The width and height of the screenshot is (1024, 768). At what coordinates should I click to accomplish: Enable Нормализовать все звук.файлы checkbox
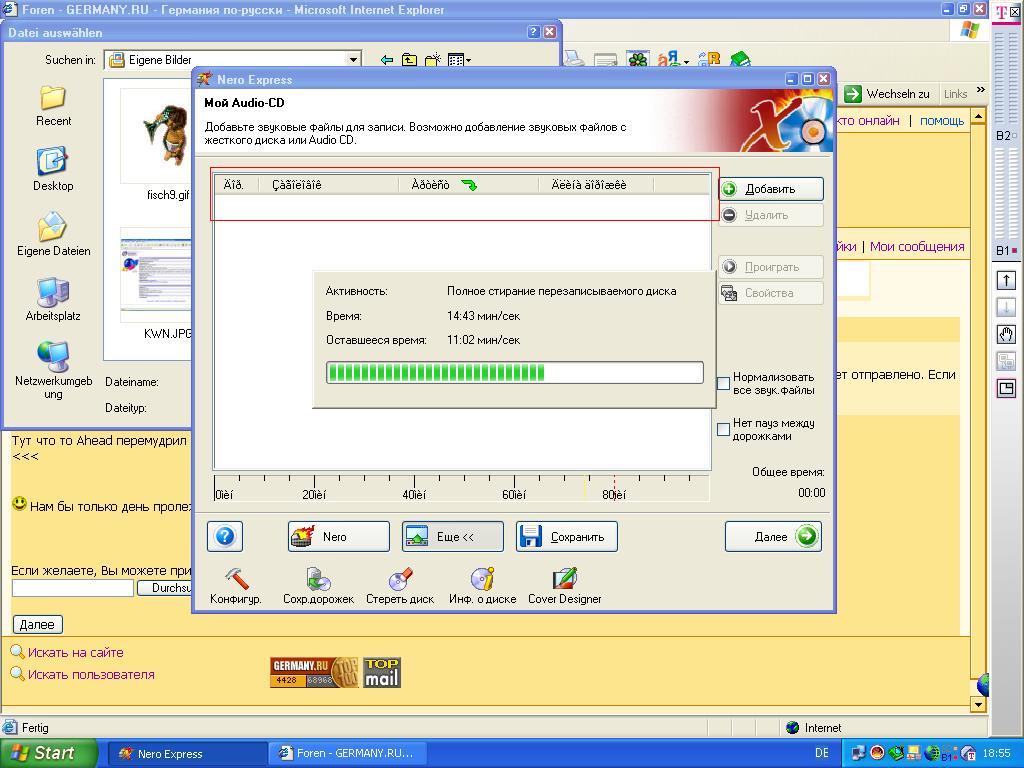tap(724, 383)
